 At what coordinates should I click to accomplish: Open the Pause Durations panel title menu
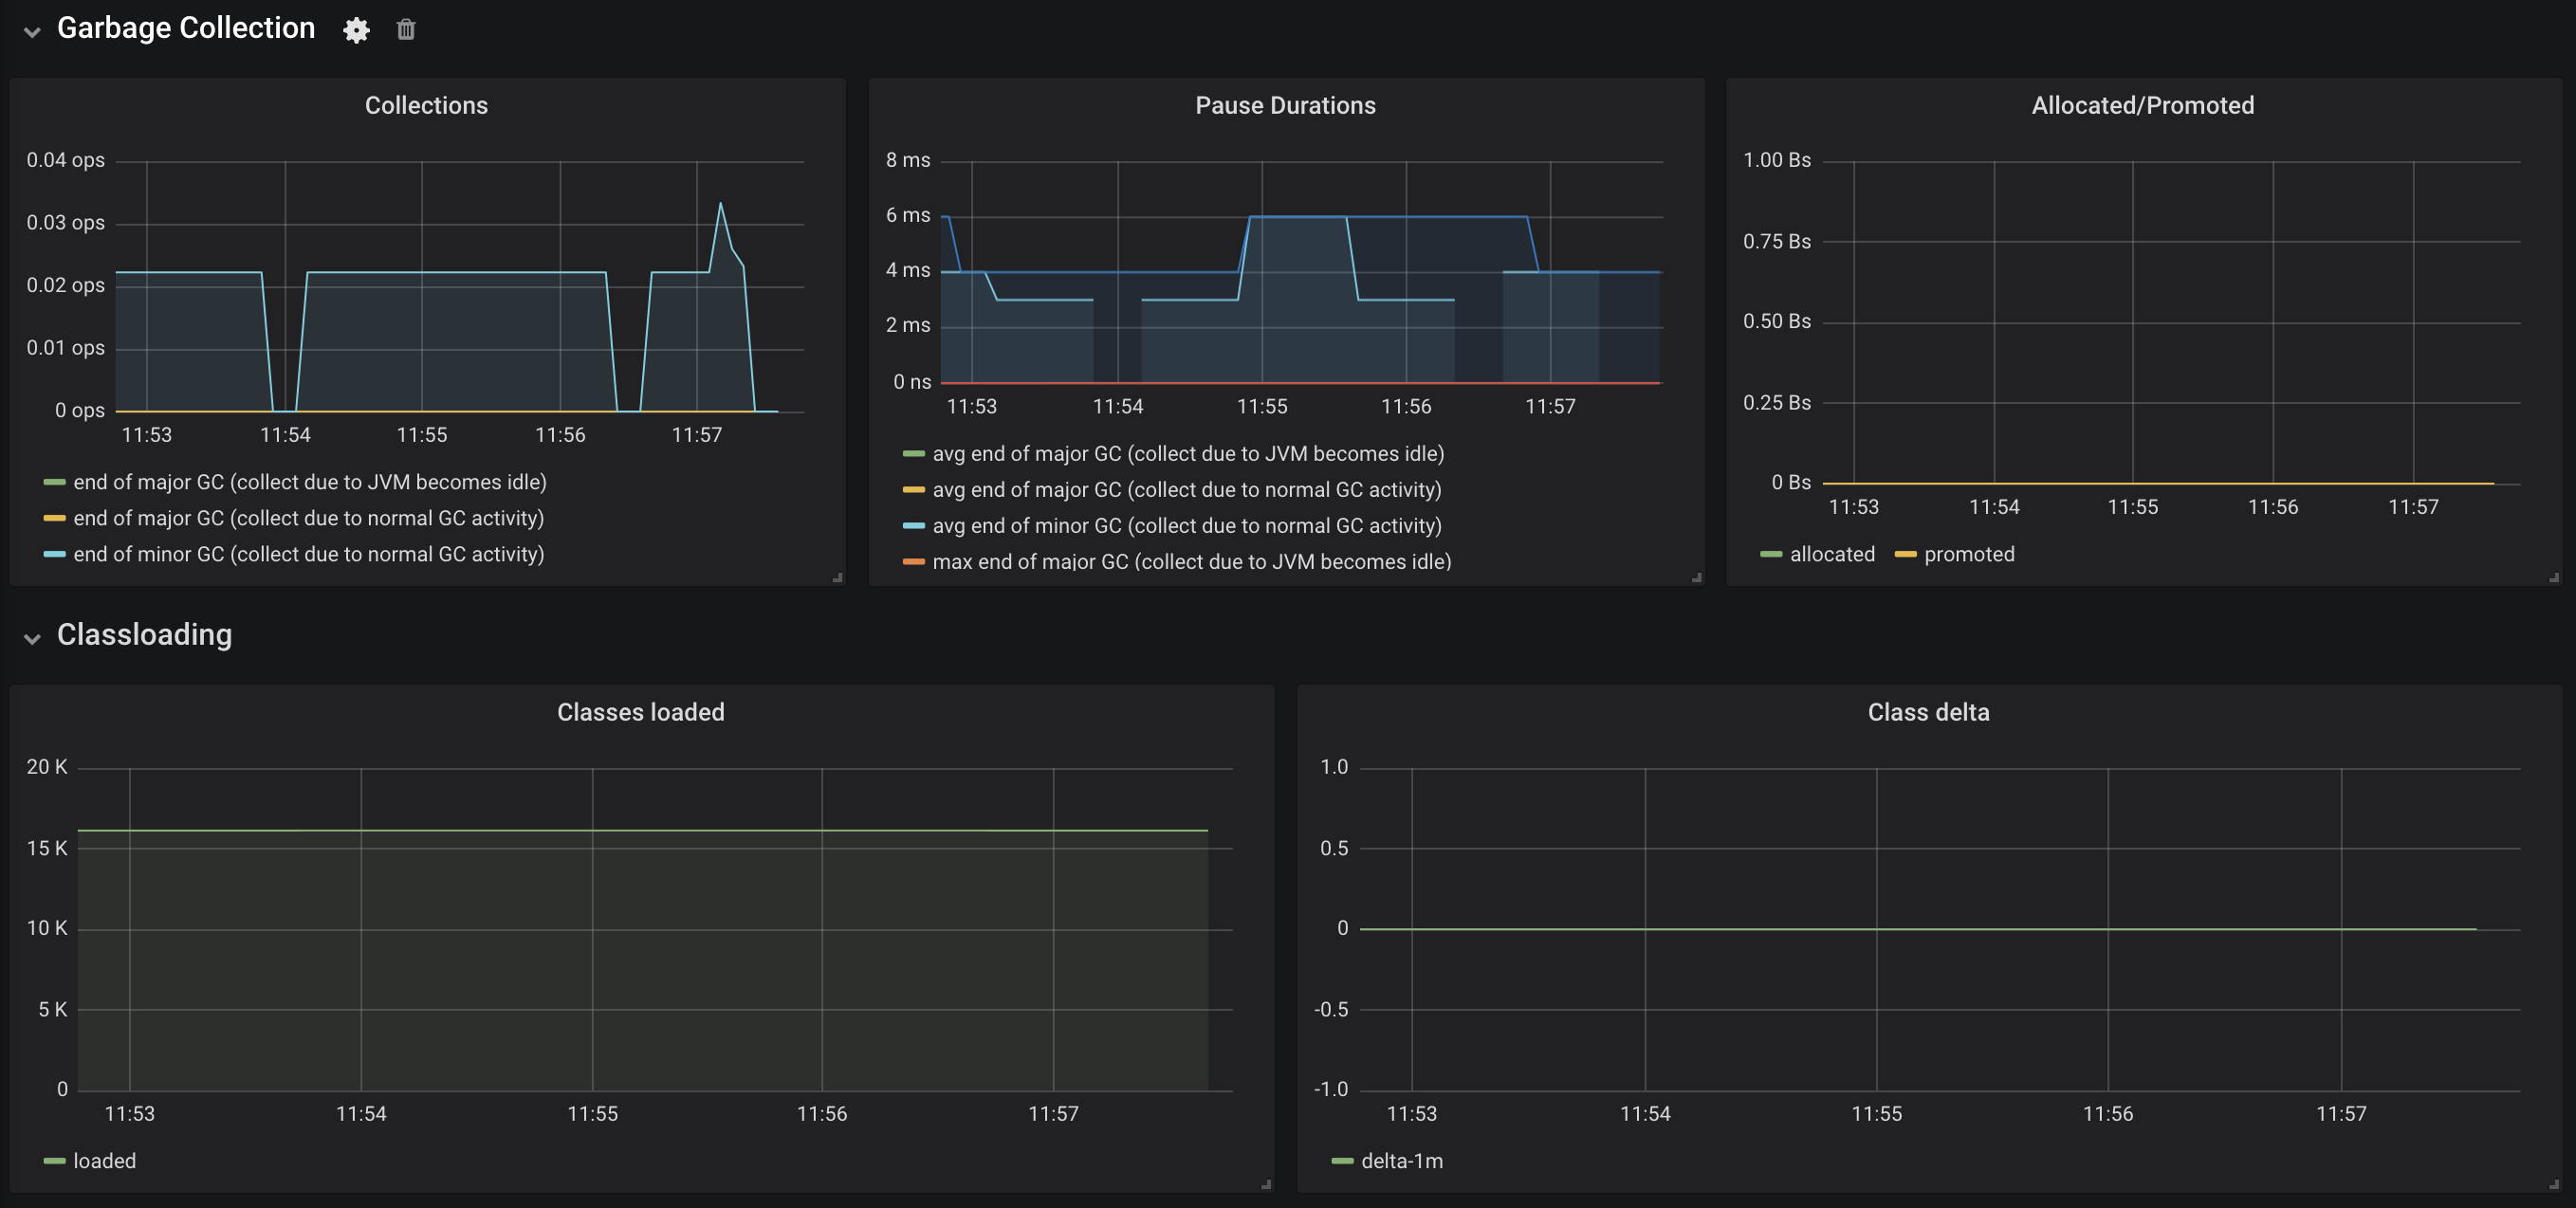(x=1285, y=105)
